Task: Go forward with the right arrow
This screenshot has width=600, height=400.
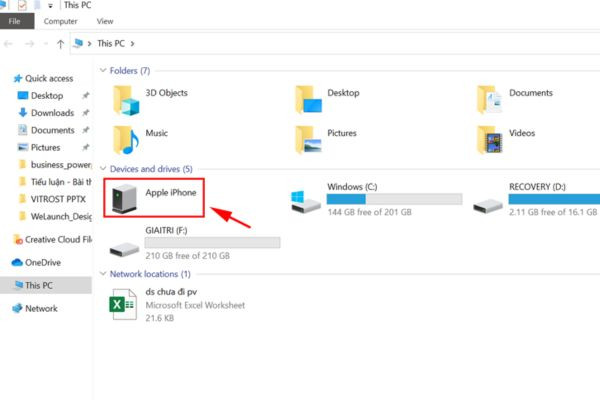Action: [29, 44]
